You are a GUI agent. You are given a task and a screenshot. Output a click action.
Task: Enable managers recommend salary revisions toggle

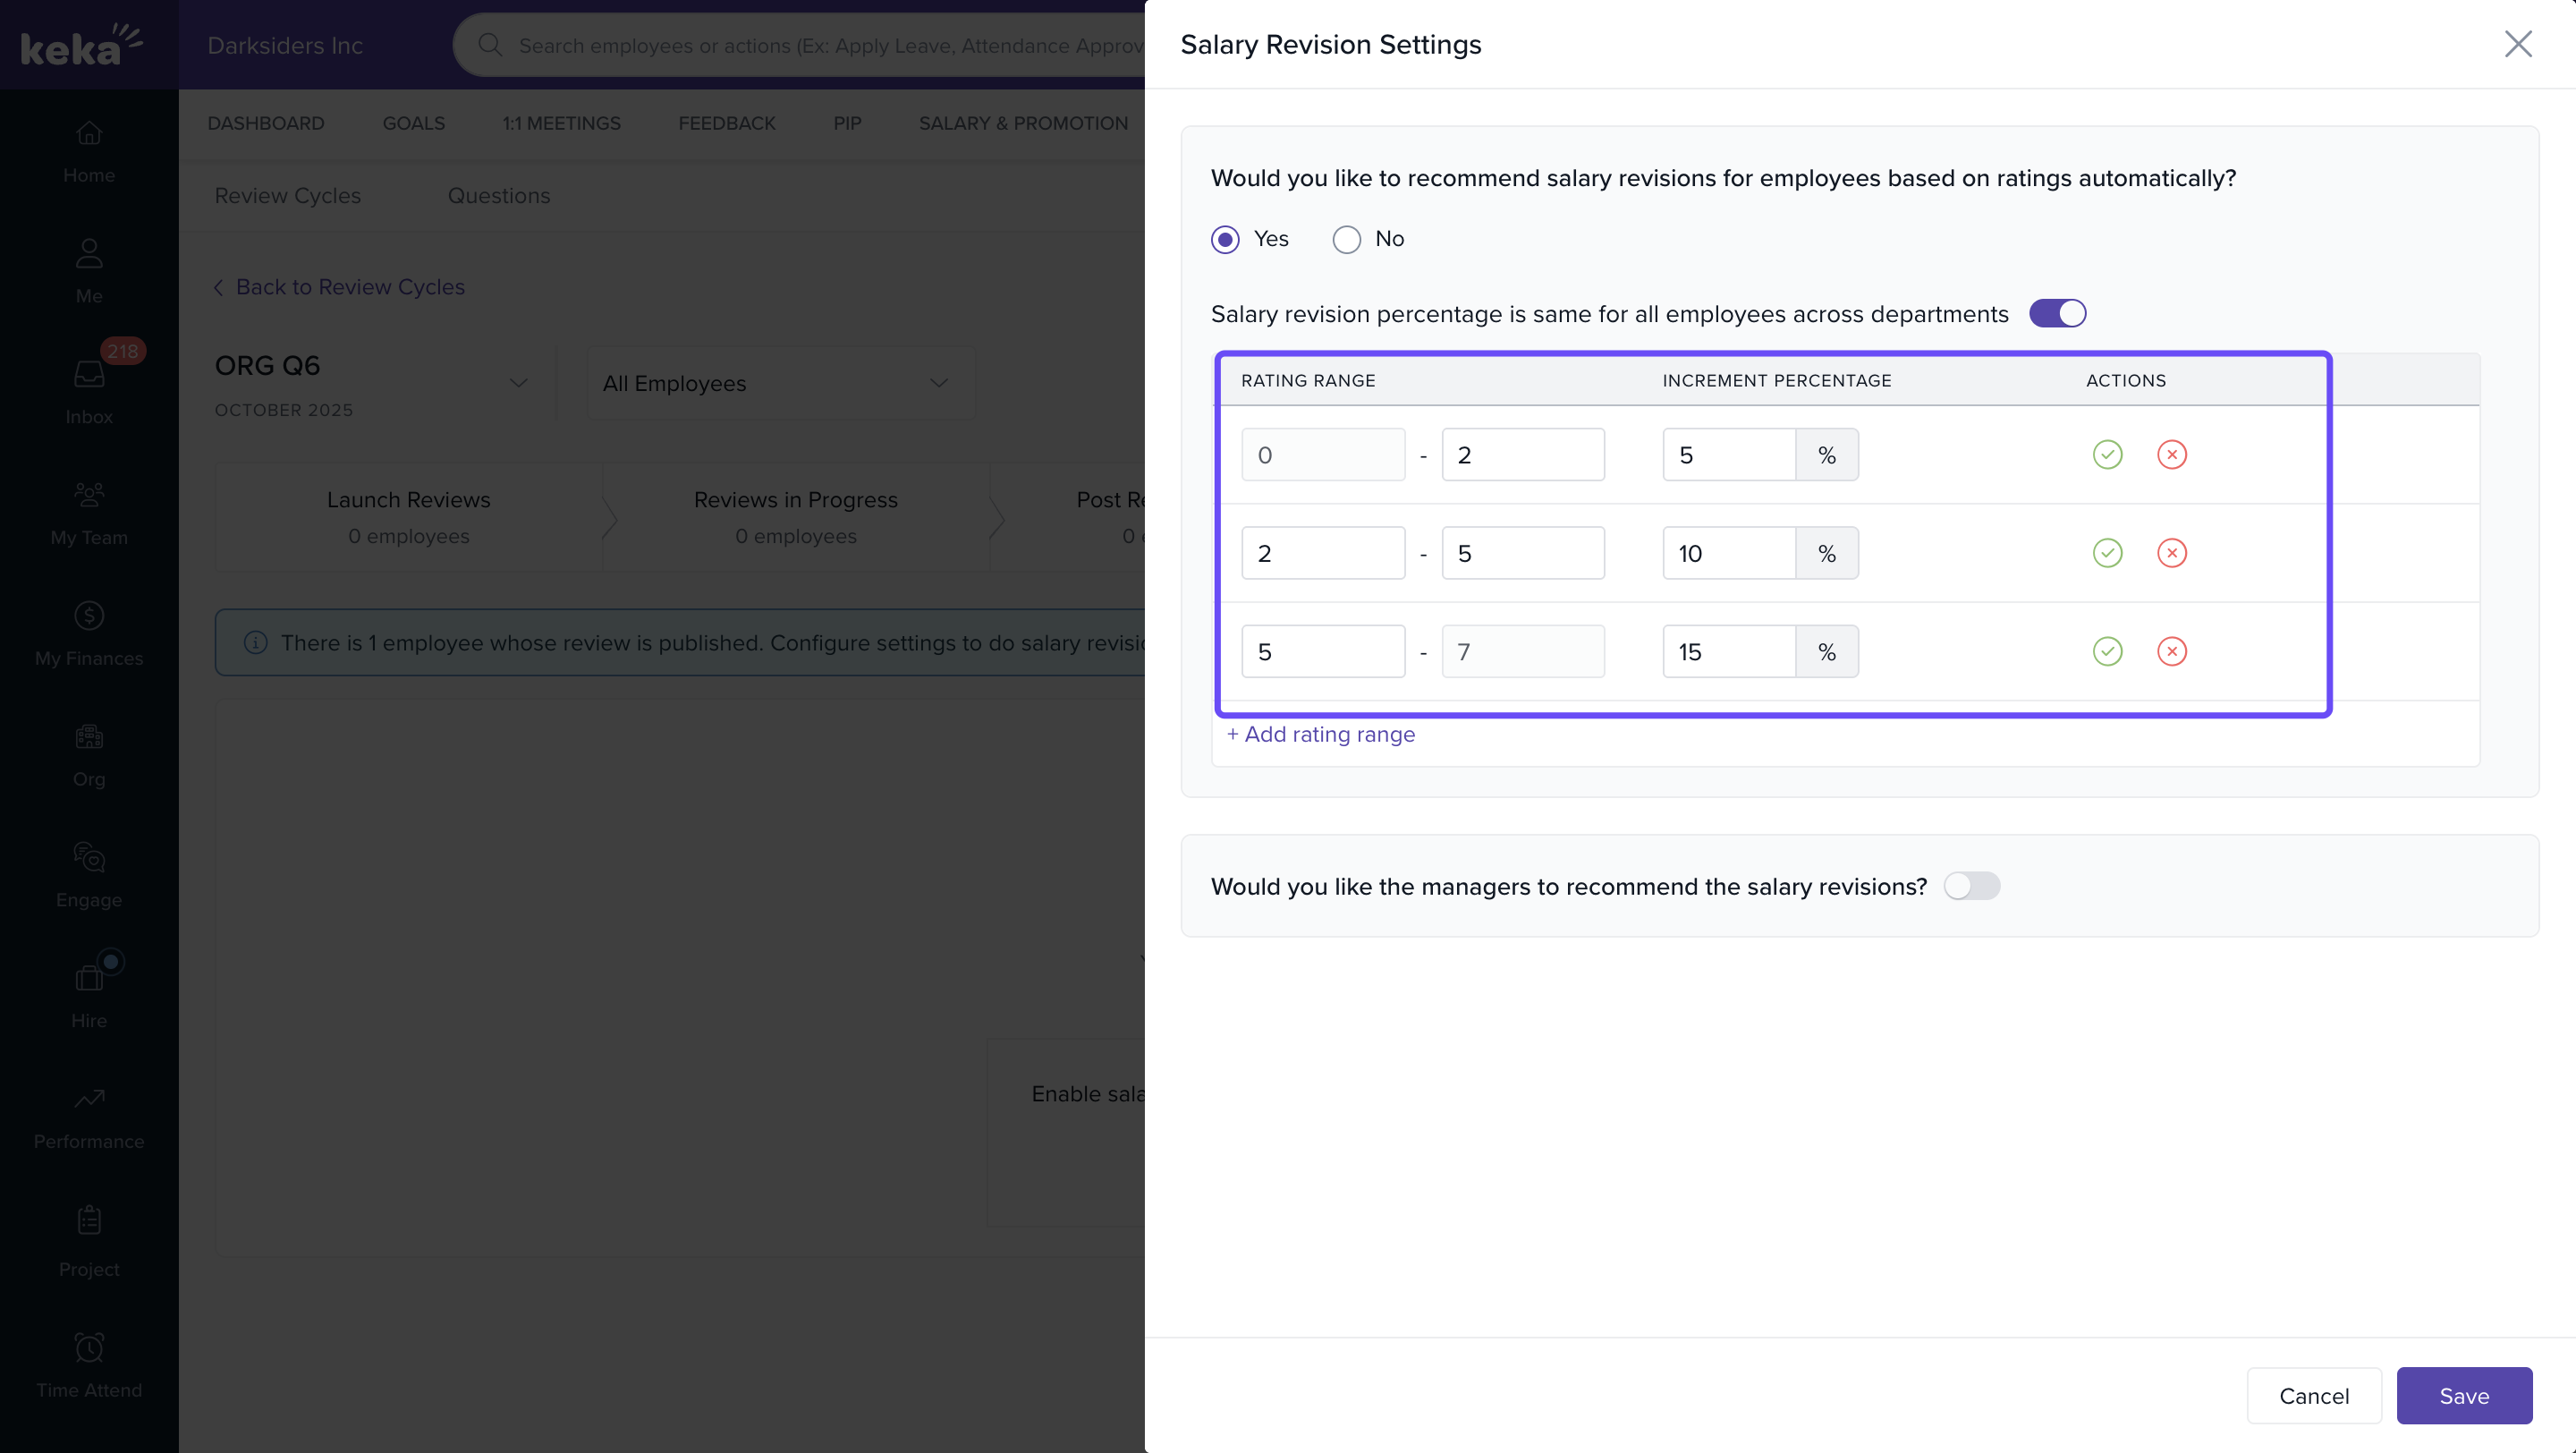[x=1971, y=886]
